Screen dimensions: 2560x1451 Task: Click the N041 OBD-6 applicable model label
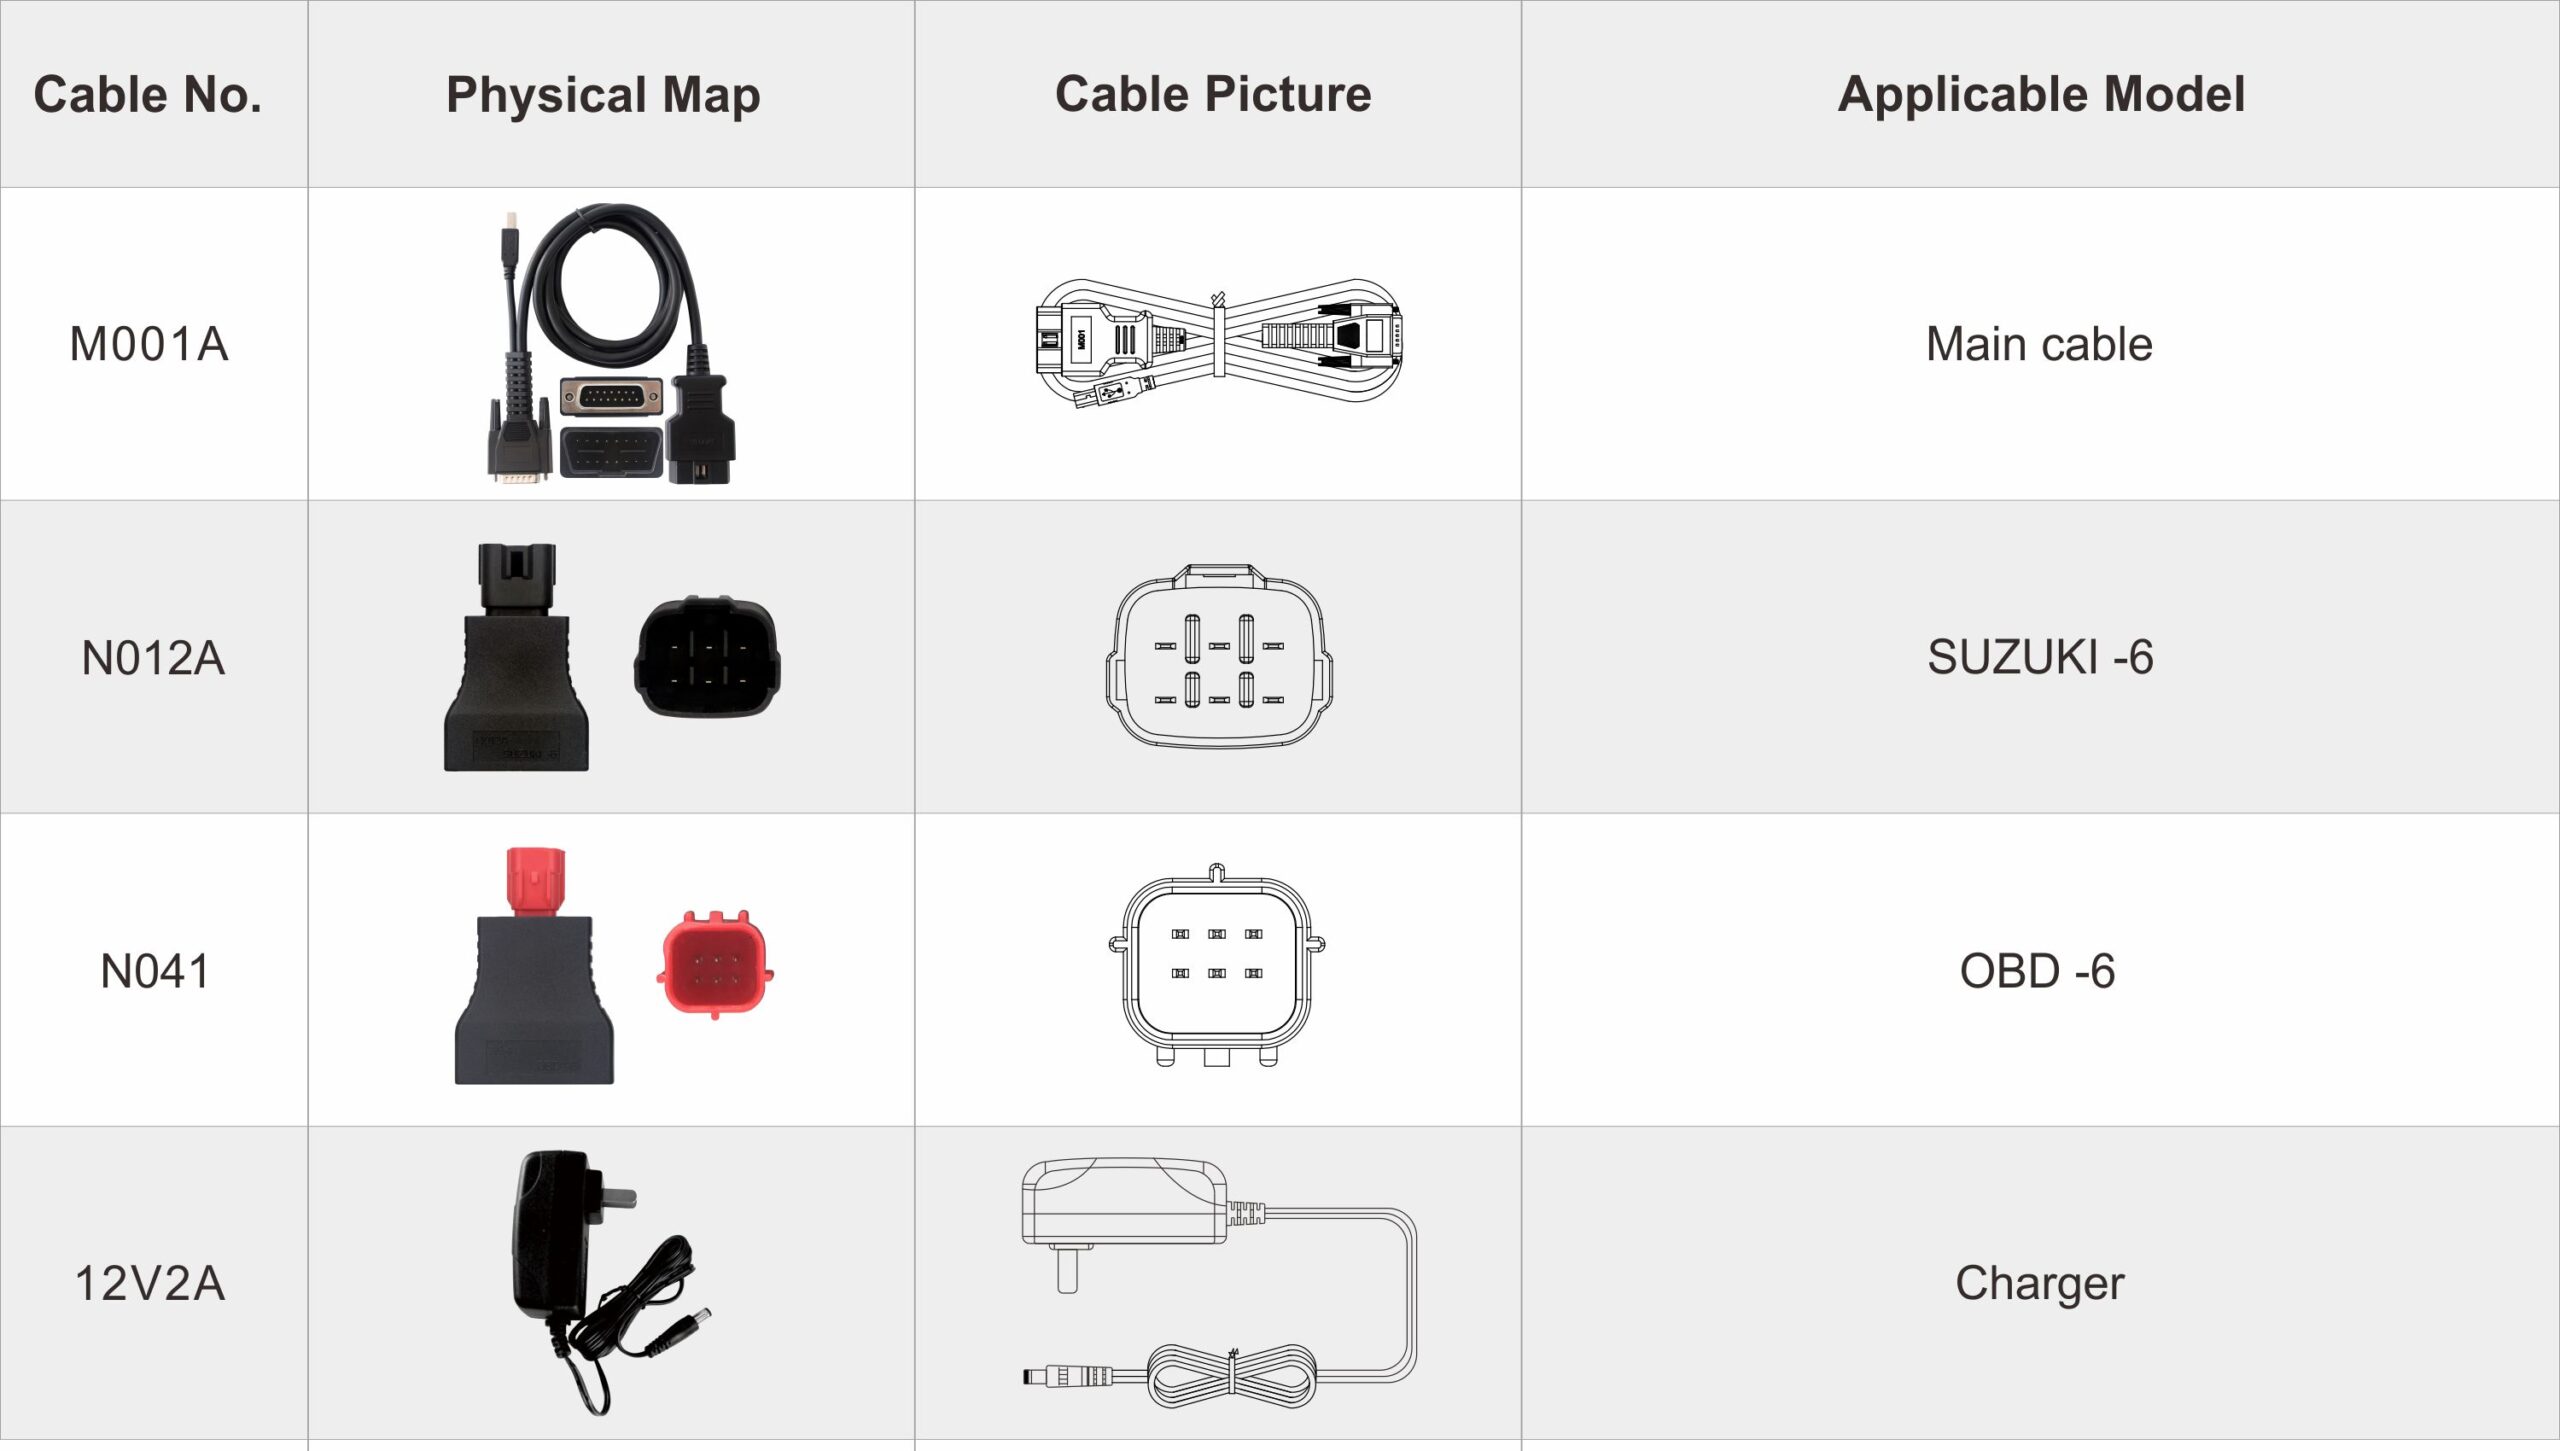2038,971
